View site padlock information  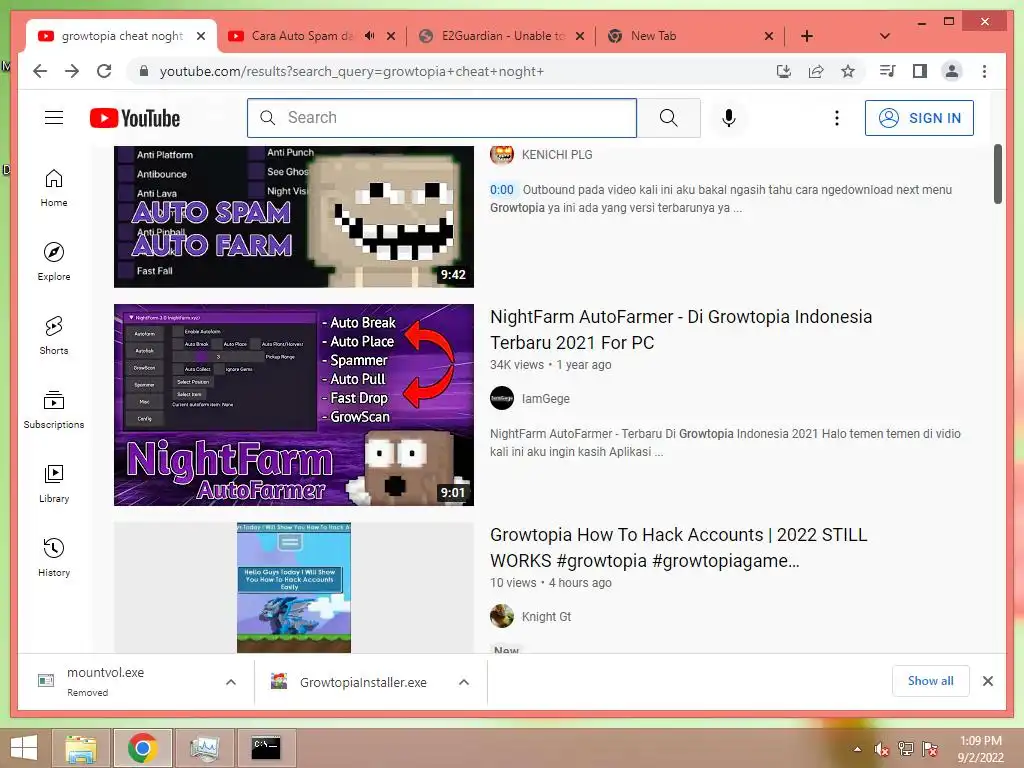(144, 71)
